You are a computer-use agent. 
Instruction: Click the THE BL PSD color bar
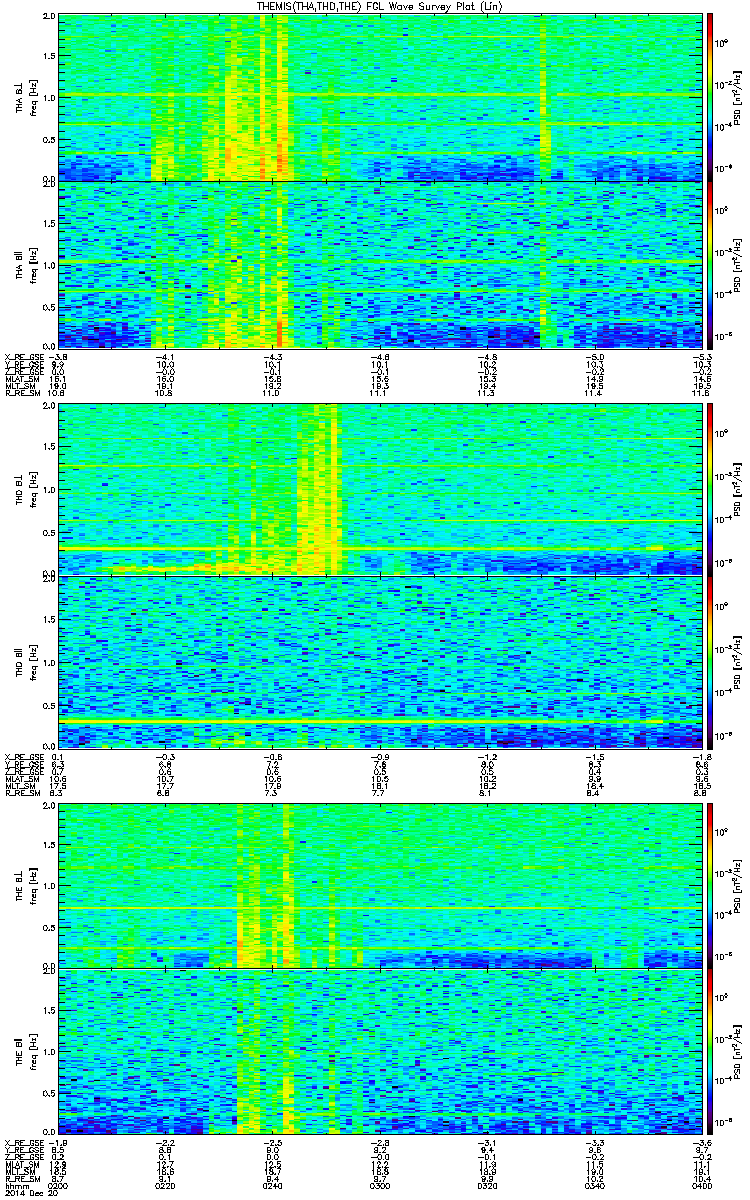(x=711, y=884)
